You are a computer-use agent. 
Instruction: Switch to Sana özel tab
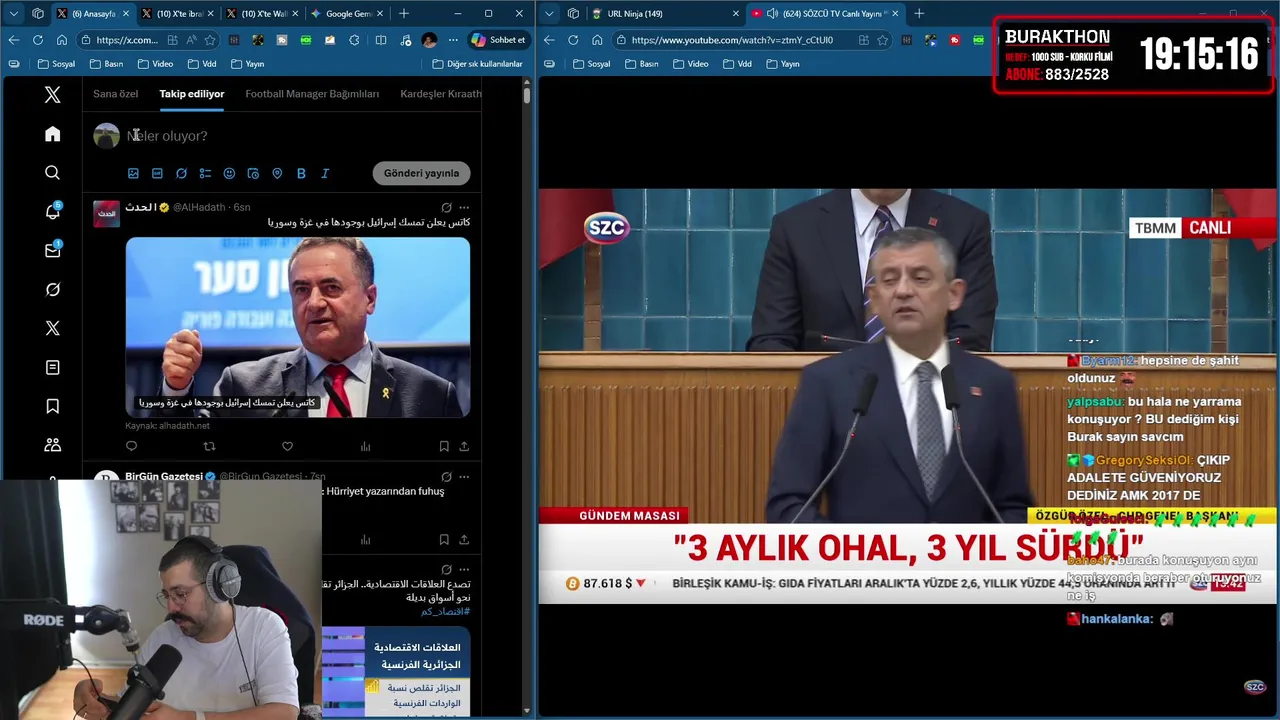[x=115, y=94]
